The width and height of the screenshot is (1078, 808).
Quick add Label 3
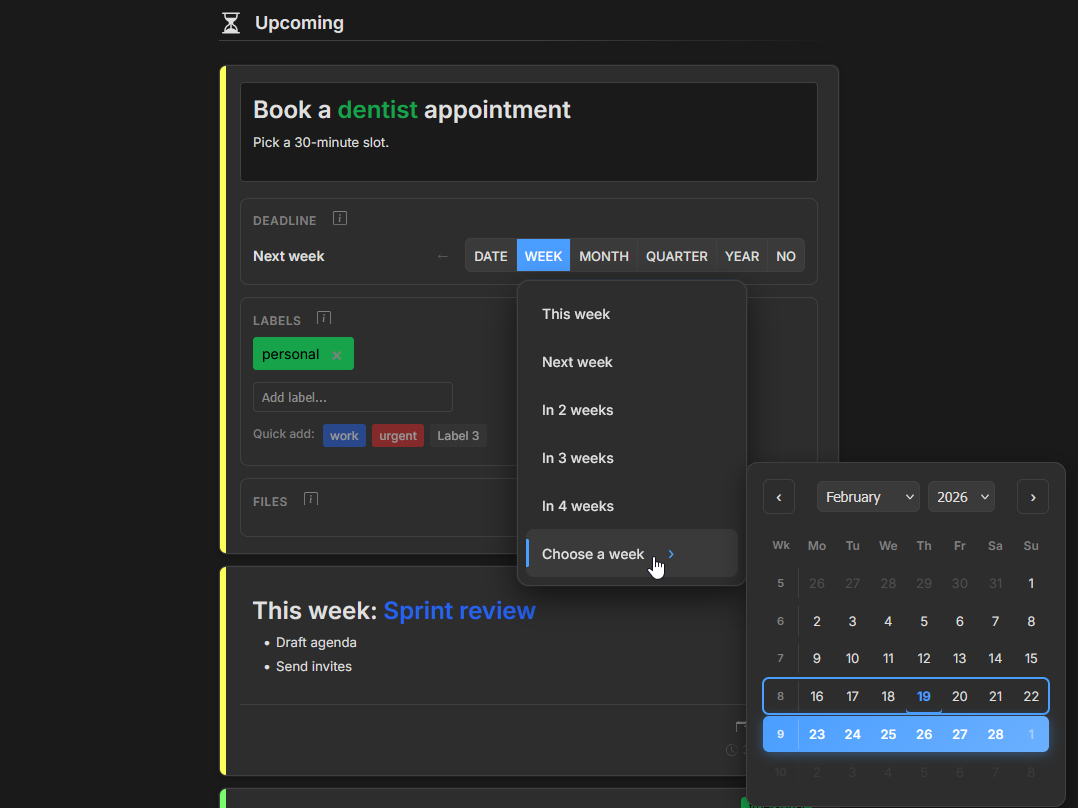pyautogui.click(x=458, y=436)
